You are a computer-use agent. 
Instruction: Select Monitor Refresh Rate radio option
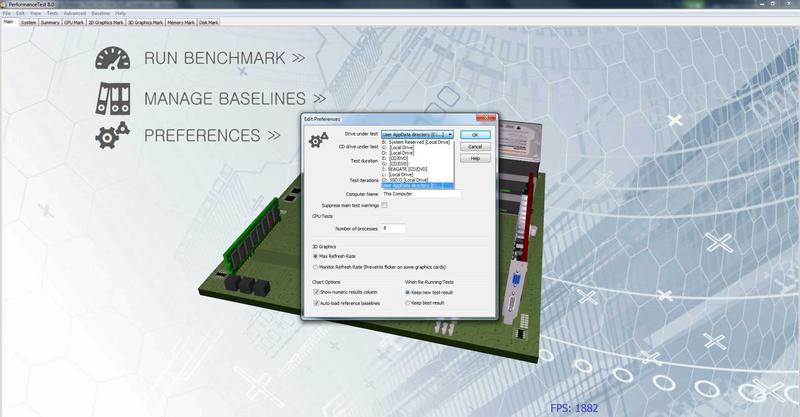315,267
